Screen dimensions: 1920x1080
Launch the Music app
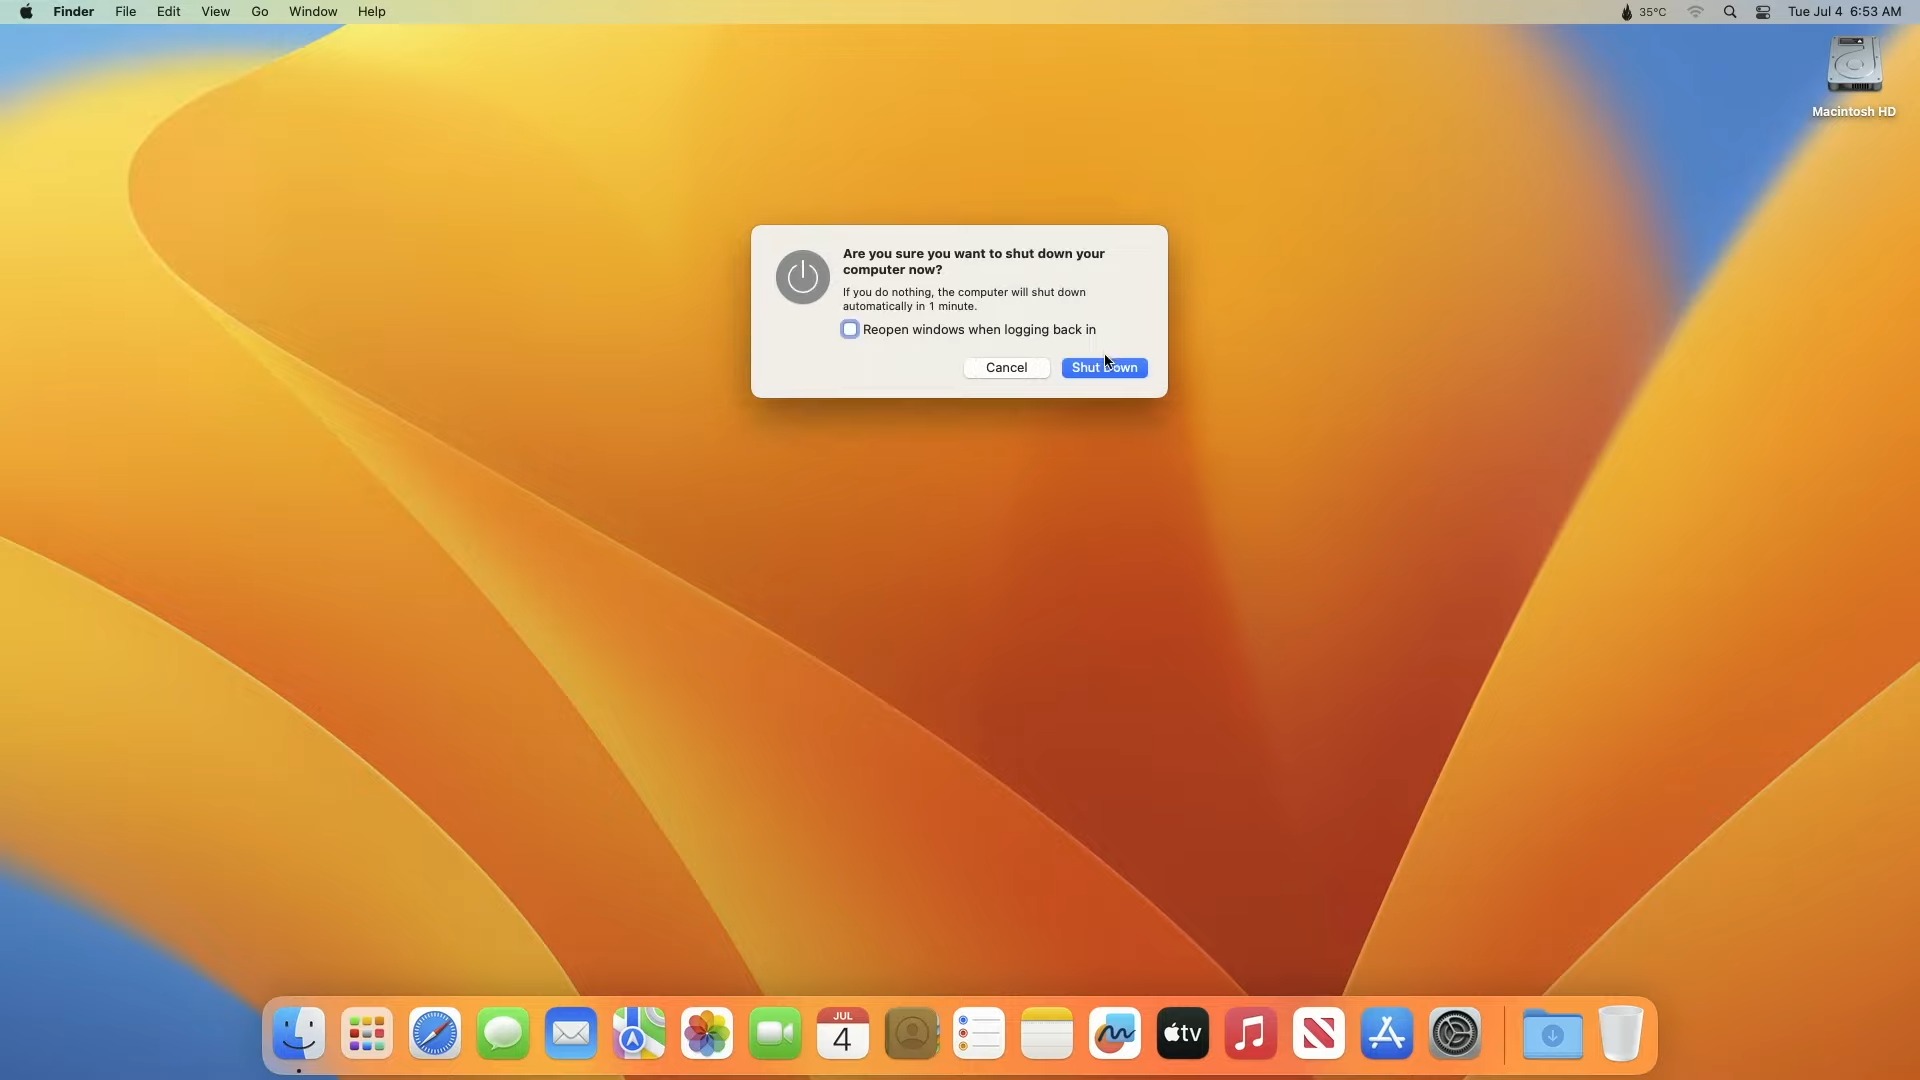[x=1249, y=1033]
